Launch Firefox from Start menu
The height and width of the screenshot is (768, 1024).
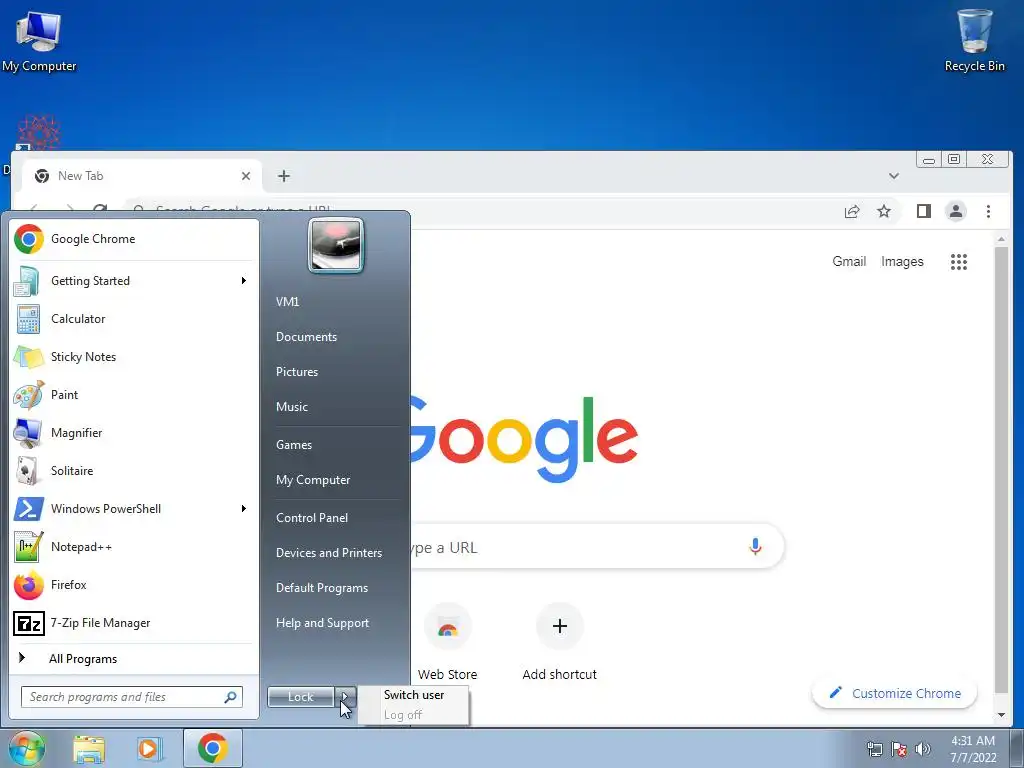pos(133,584)
